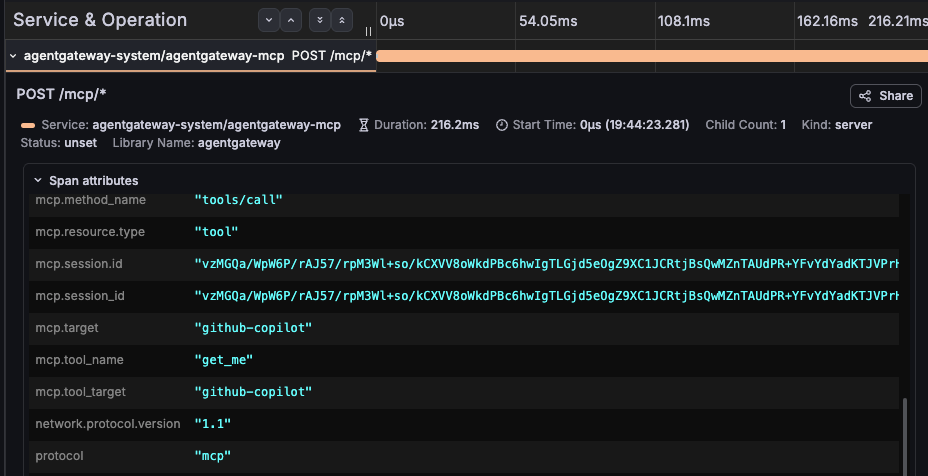
Task: Click the Child Count: 1 text
Action: point(746,125)
